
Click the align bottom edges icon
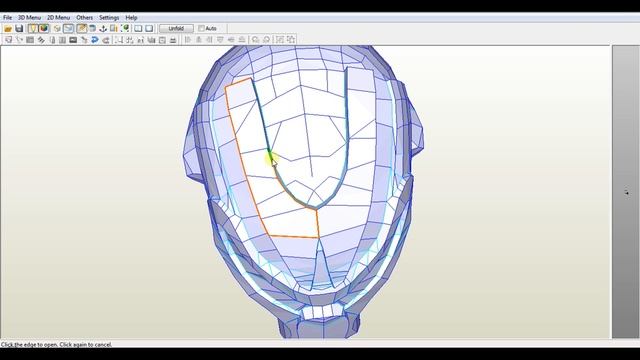click(x=242, y=40)
